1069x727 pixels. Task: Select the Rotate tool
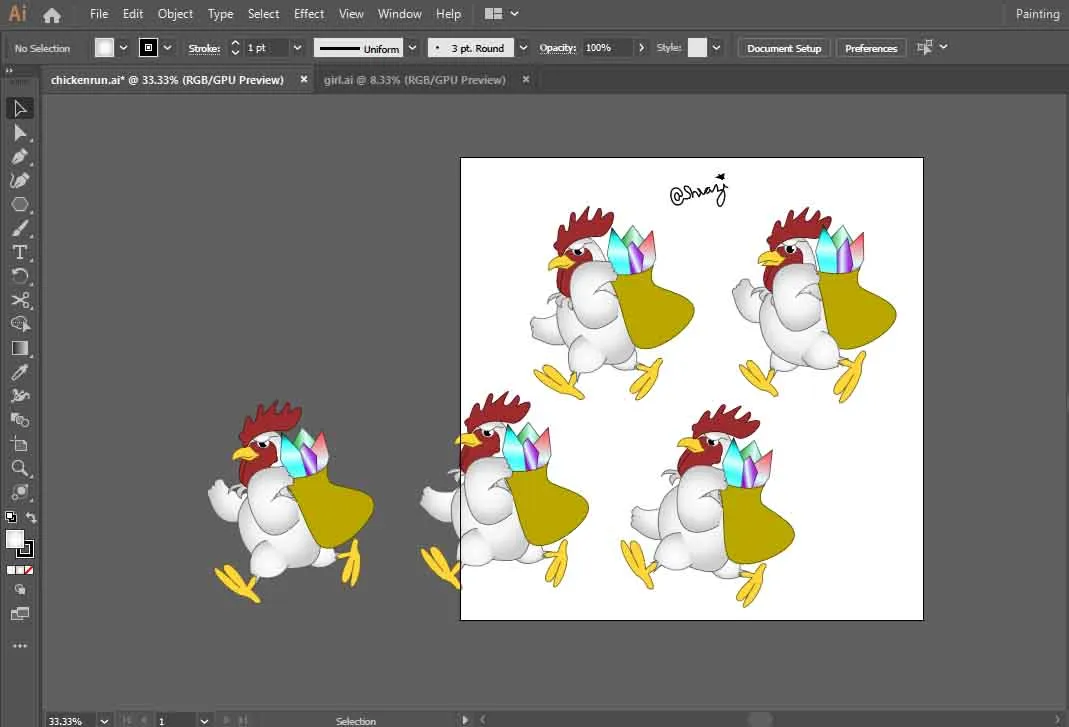pyautogui.click(x=20, y=276)
